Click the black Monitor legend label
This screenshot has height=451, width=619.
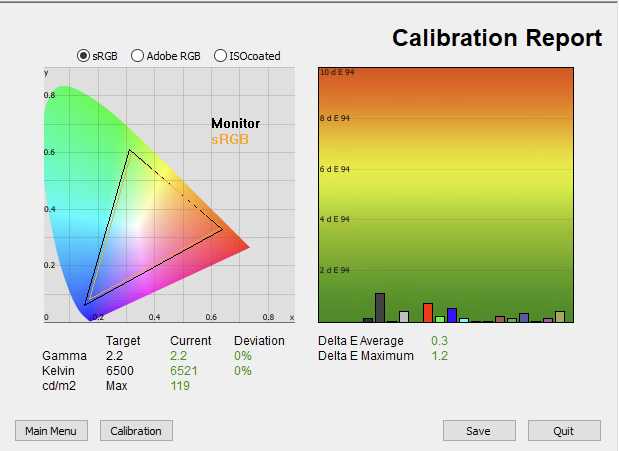[236, 123]
